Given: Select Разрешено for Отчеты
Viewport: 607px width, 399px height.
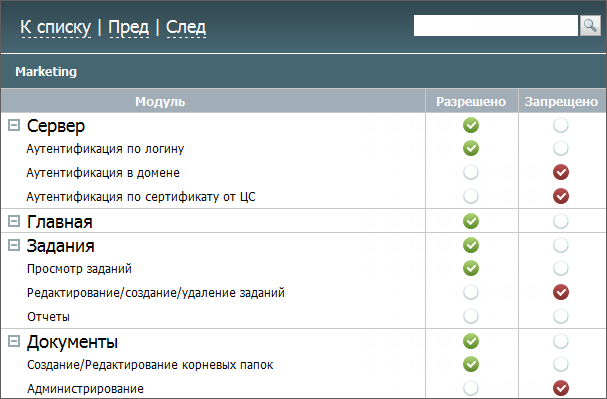Looking at the screenshot, I should [x=471, y=316].
